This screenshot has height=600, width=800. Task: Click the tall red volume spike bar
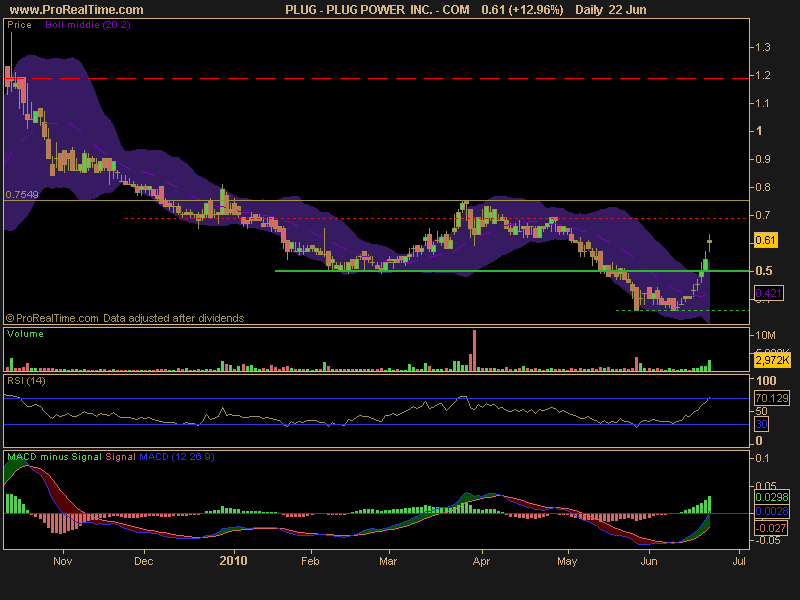click(x=474, y=351)
